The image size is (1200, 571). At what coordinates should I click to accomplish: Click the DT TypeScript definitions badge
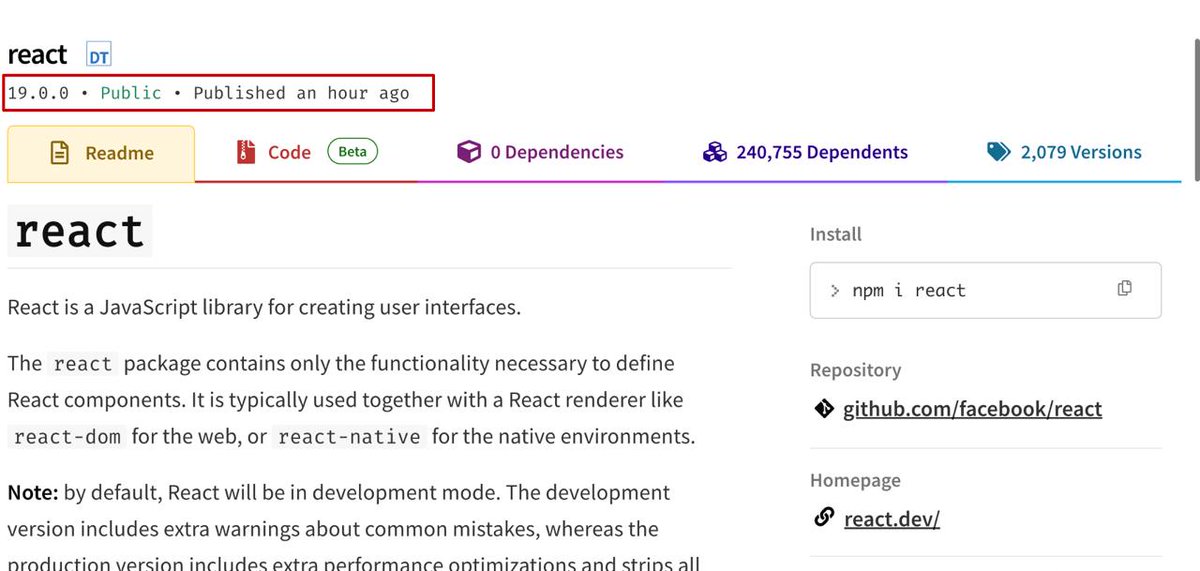99,56
